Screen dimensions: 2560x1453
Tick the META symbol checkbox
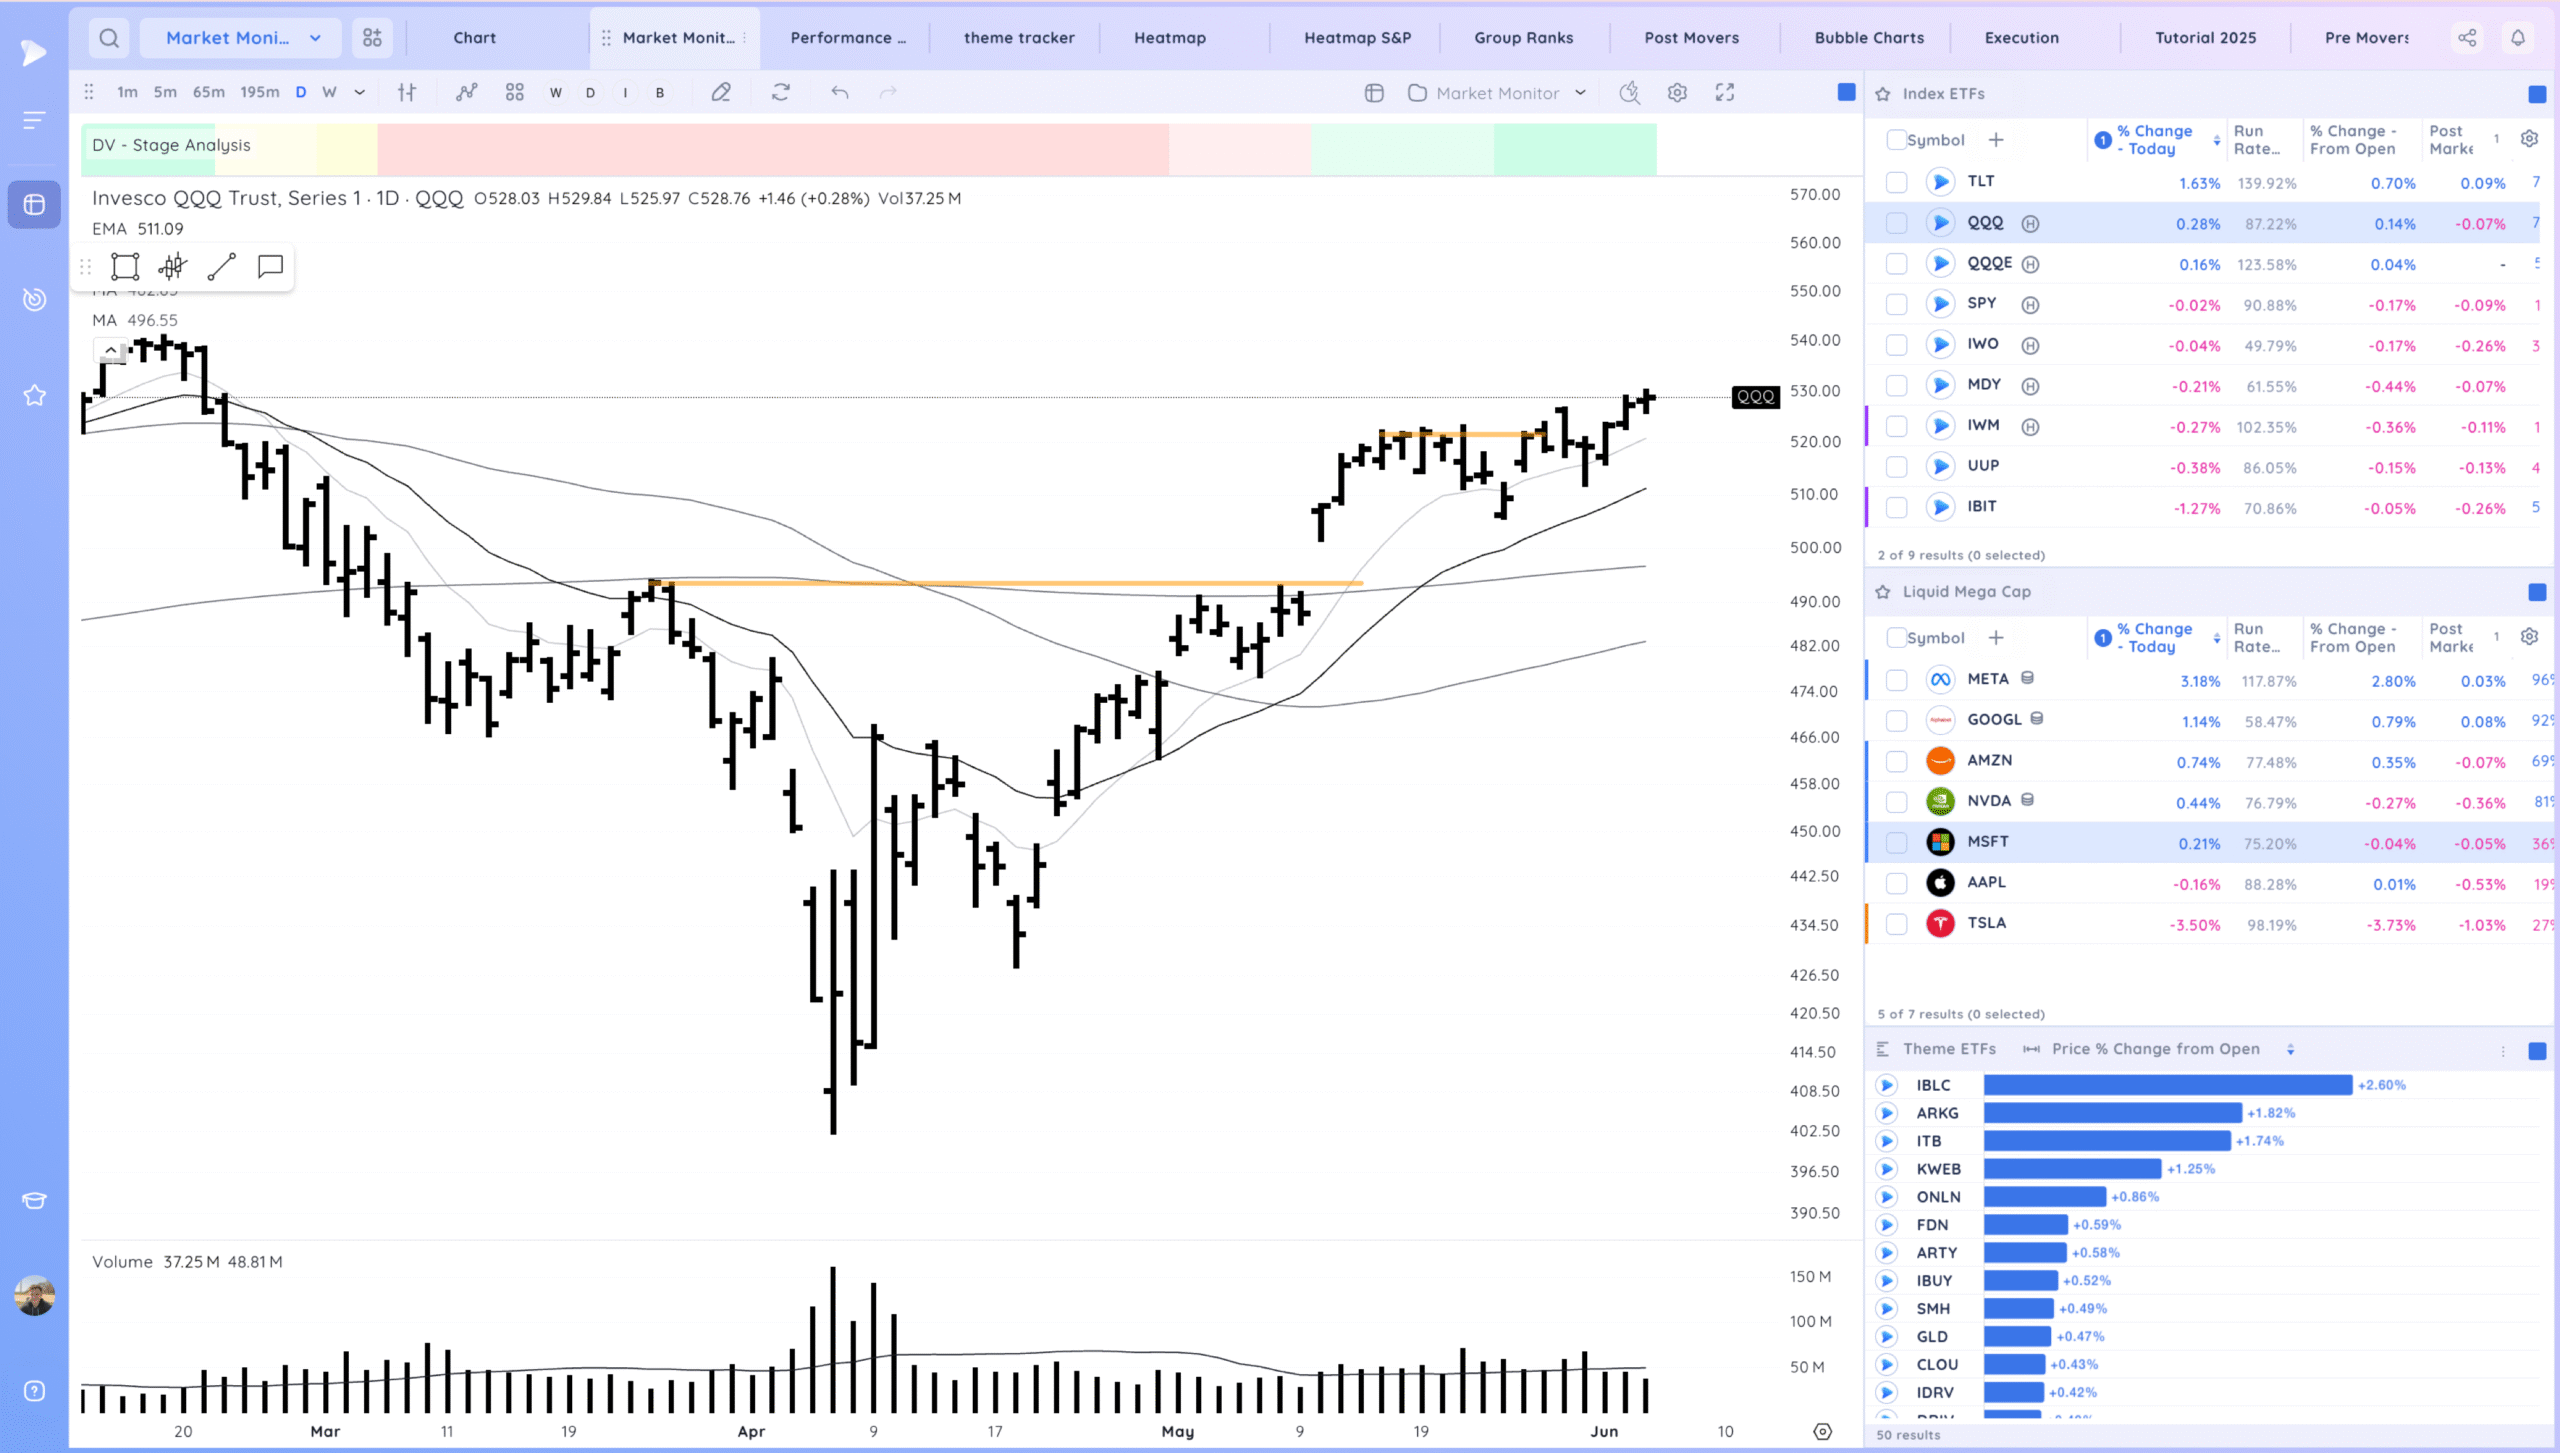[1896, 680]
